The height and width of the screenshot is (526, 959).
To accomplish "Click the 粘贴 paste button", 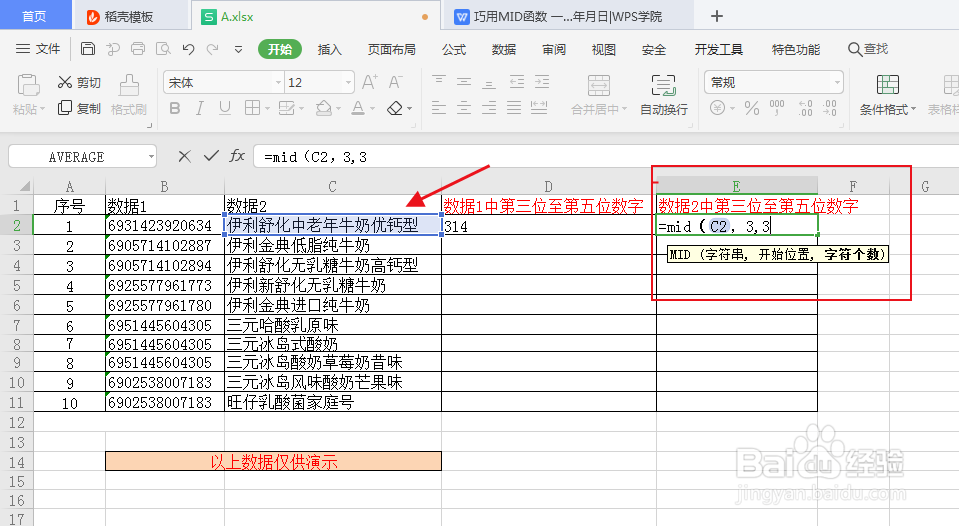I will pyautogui.click(x=28, y=94).
